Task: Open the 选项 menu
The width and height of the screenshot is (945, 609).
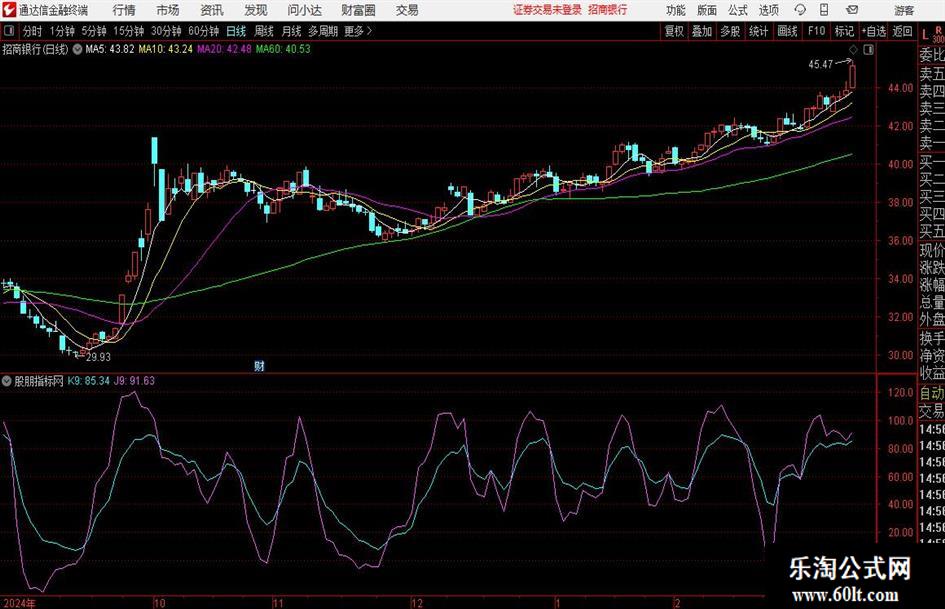Action: (x=768, y=10)
